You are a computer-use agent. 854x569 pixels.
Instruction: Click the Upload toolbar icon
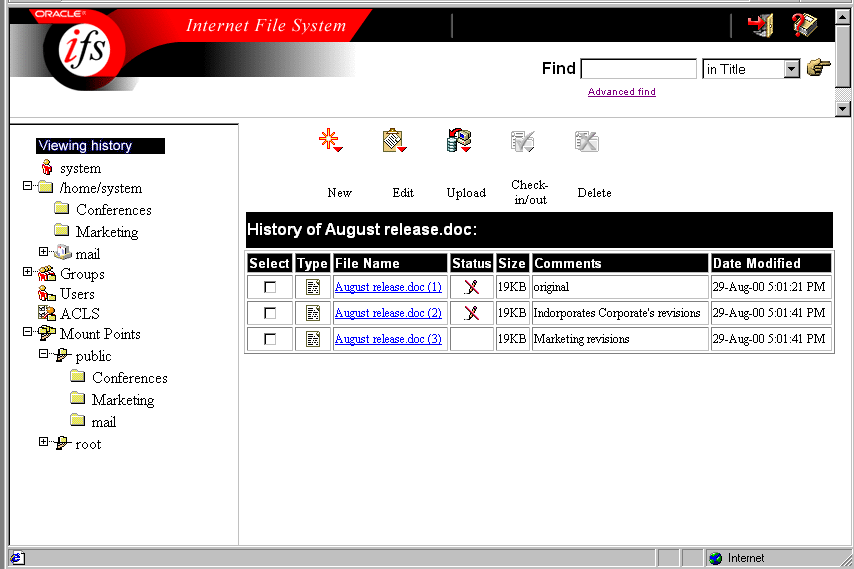[x=459, y=140]
